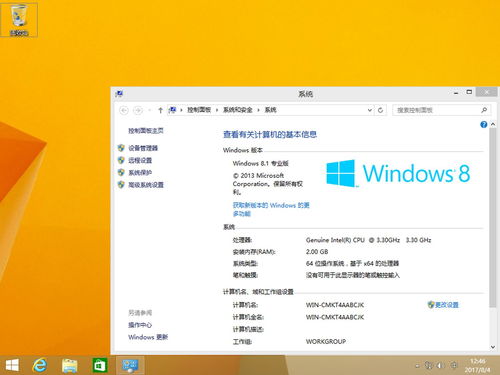The width and height of the screenshot is (500, 375).
Task: Click the refresh button beside address bar
Action: coord(380,110)
